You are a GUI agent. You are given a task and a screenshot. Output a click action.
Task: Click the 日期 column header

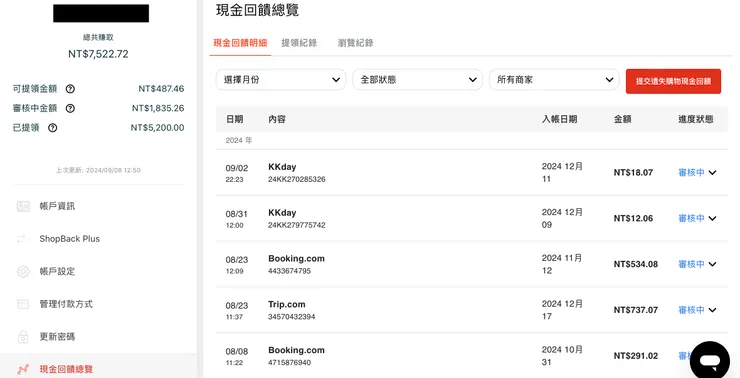(235, 119)
